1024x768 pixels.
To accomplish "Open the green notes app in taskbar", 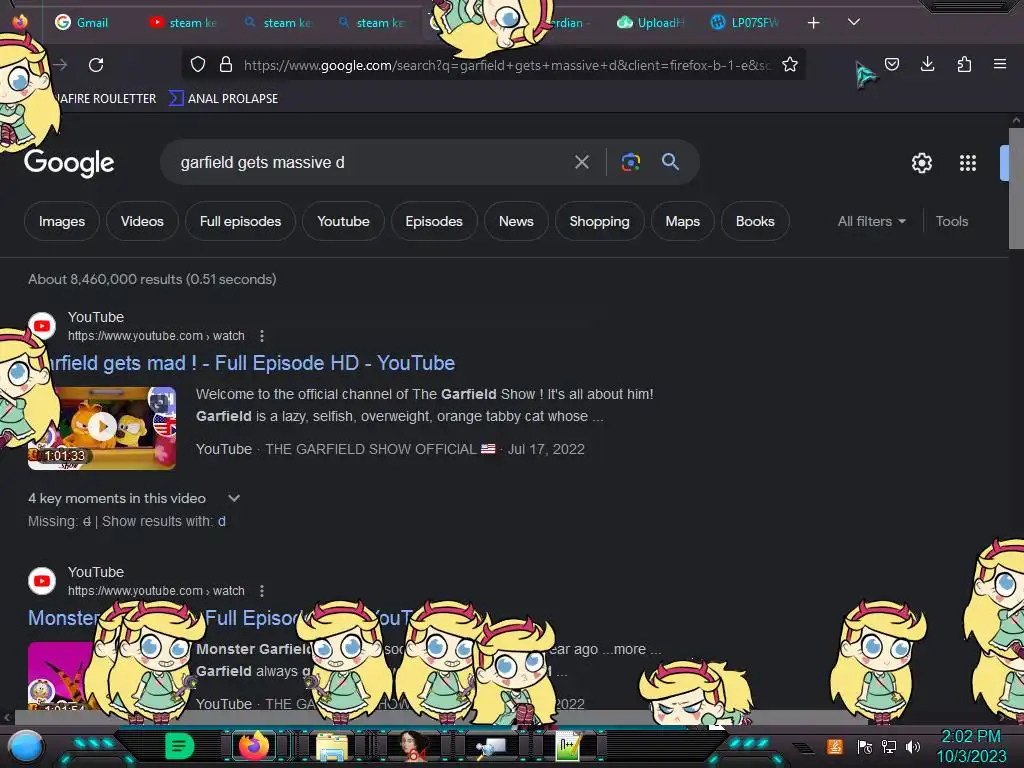I will [179, 746].
